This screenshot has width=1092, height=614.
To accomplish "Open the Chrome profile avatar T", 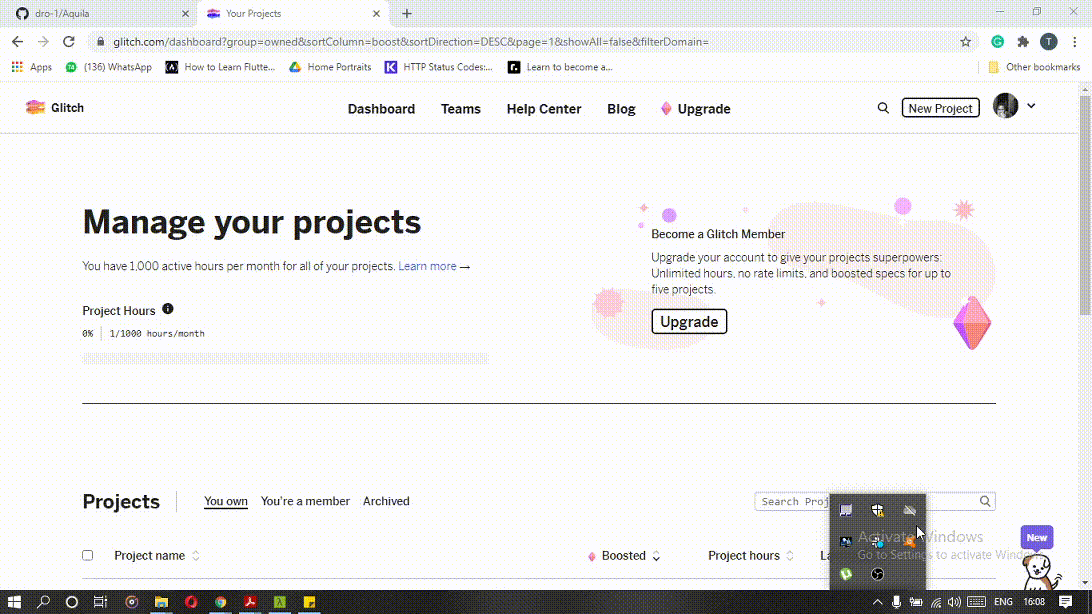I will click(1048, 42).
